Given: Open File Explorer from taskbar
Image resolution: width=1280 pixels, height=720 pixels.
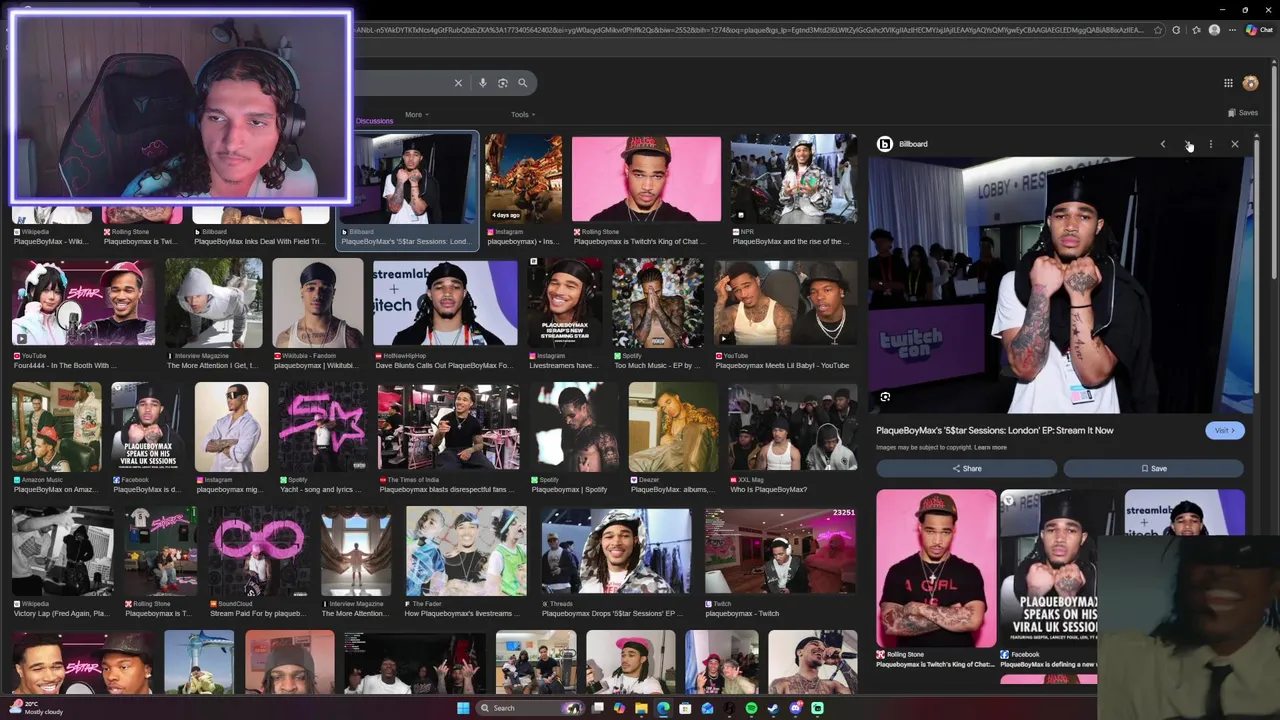Looking at the screenshot, I should (641, 708).
